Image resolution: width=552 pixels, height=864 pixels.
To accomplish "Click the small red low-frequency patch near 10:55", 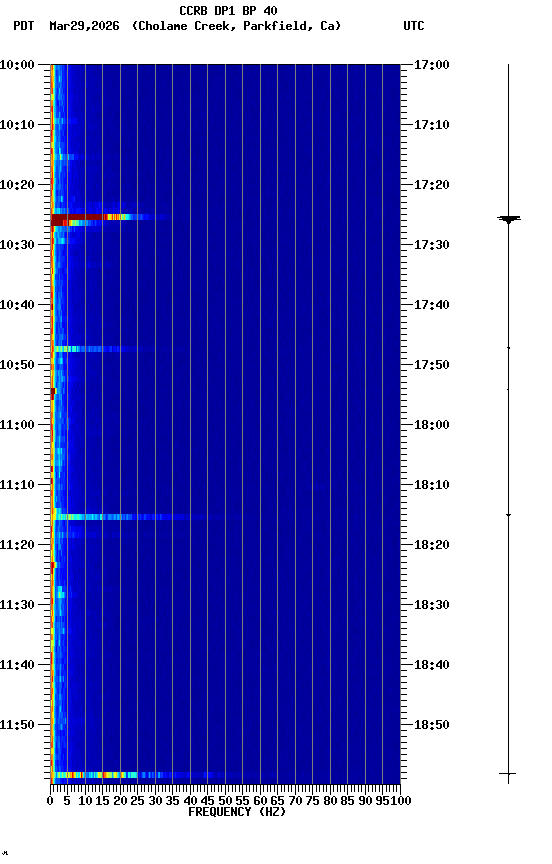I will 53,392.
